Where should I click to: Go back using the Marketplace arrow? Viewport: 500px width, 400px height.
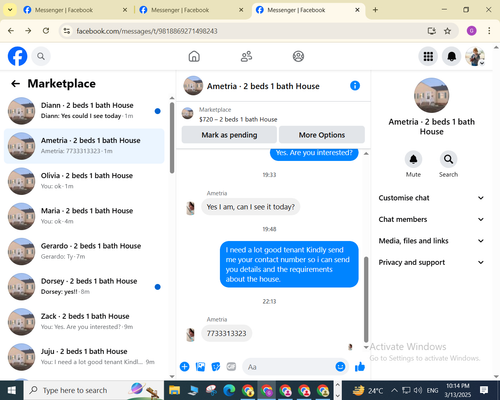click(15, 84)
